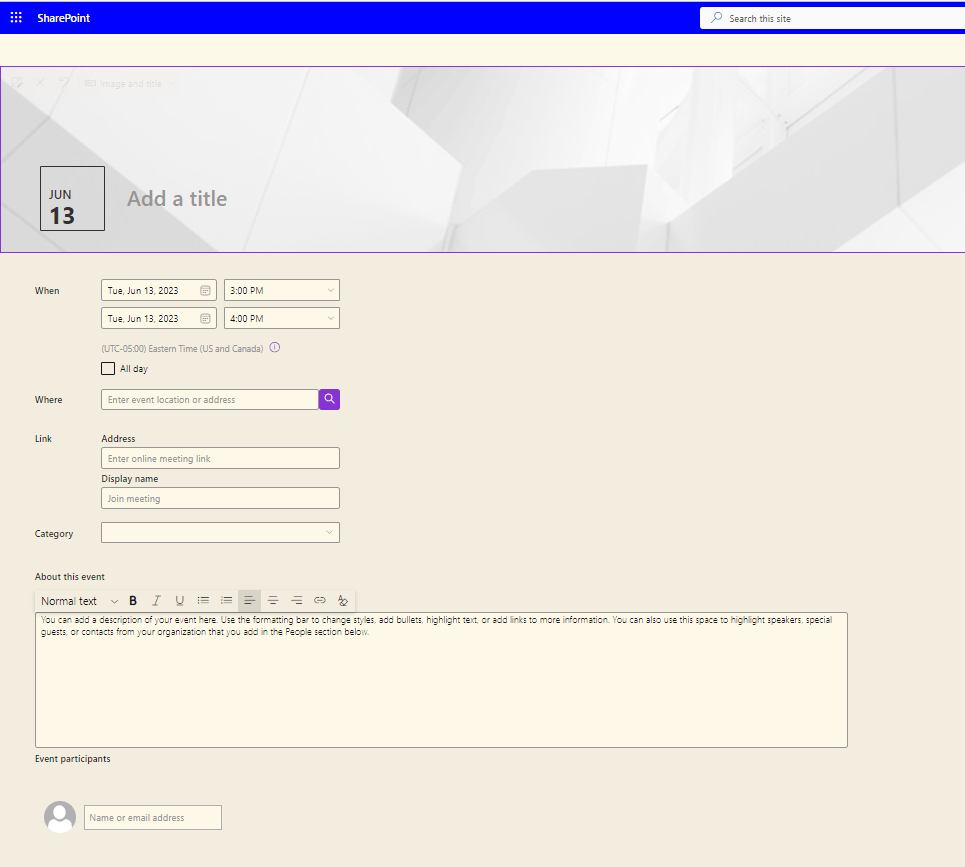The width and height of the screenshot is (965, 867).
Task: Open the Normal text style dropdown
Action: click(79, 601)
